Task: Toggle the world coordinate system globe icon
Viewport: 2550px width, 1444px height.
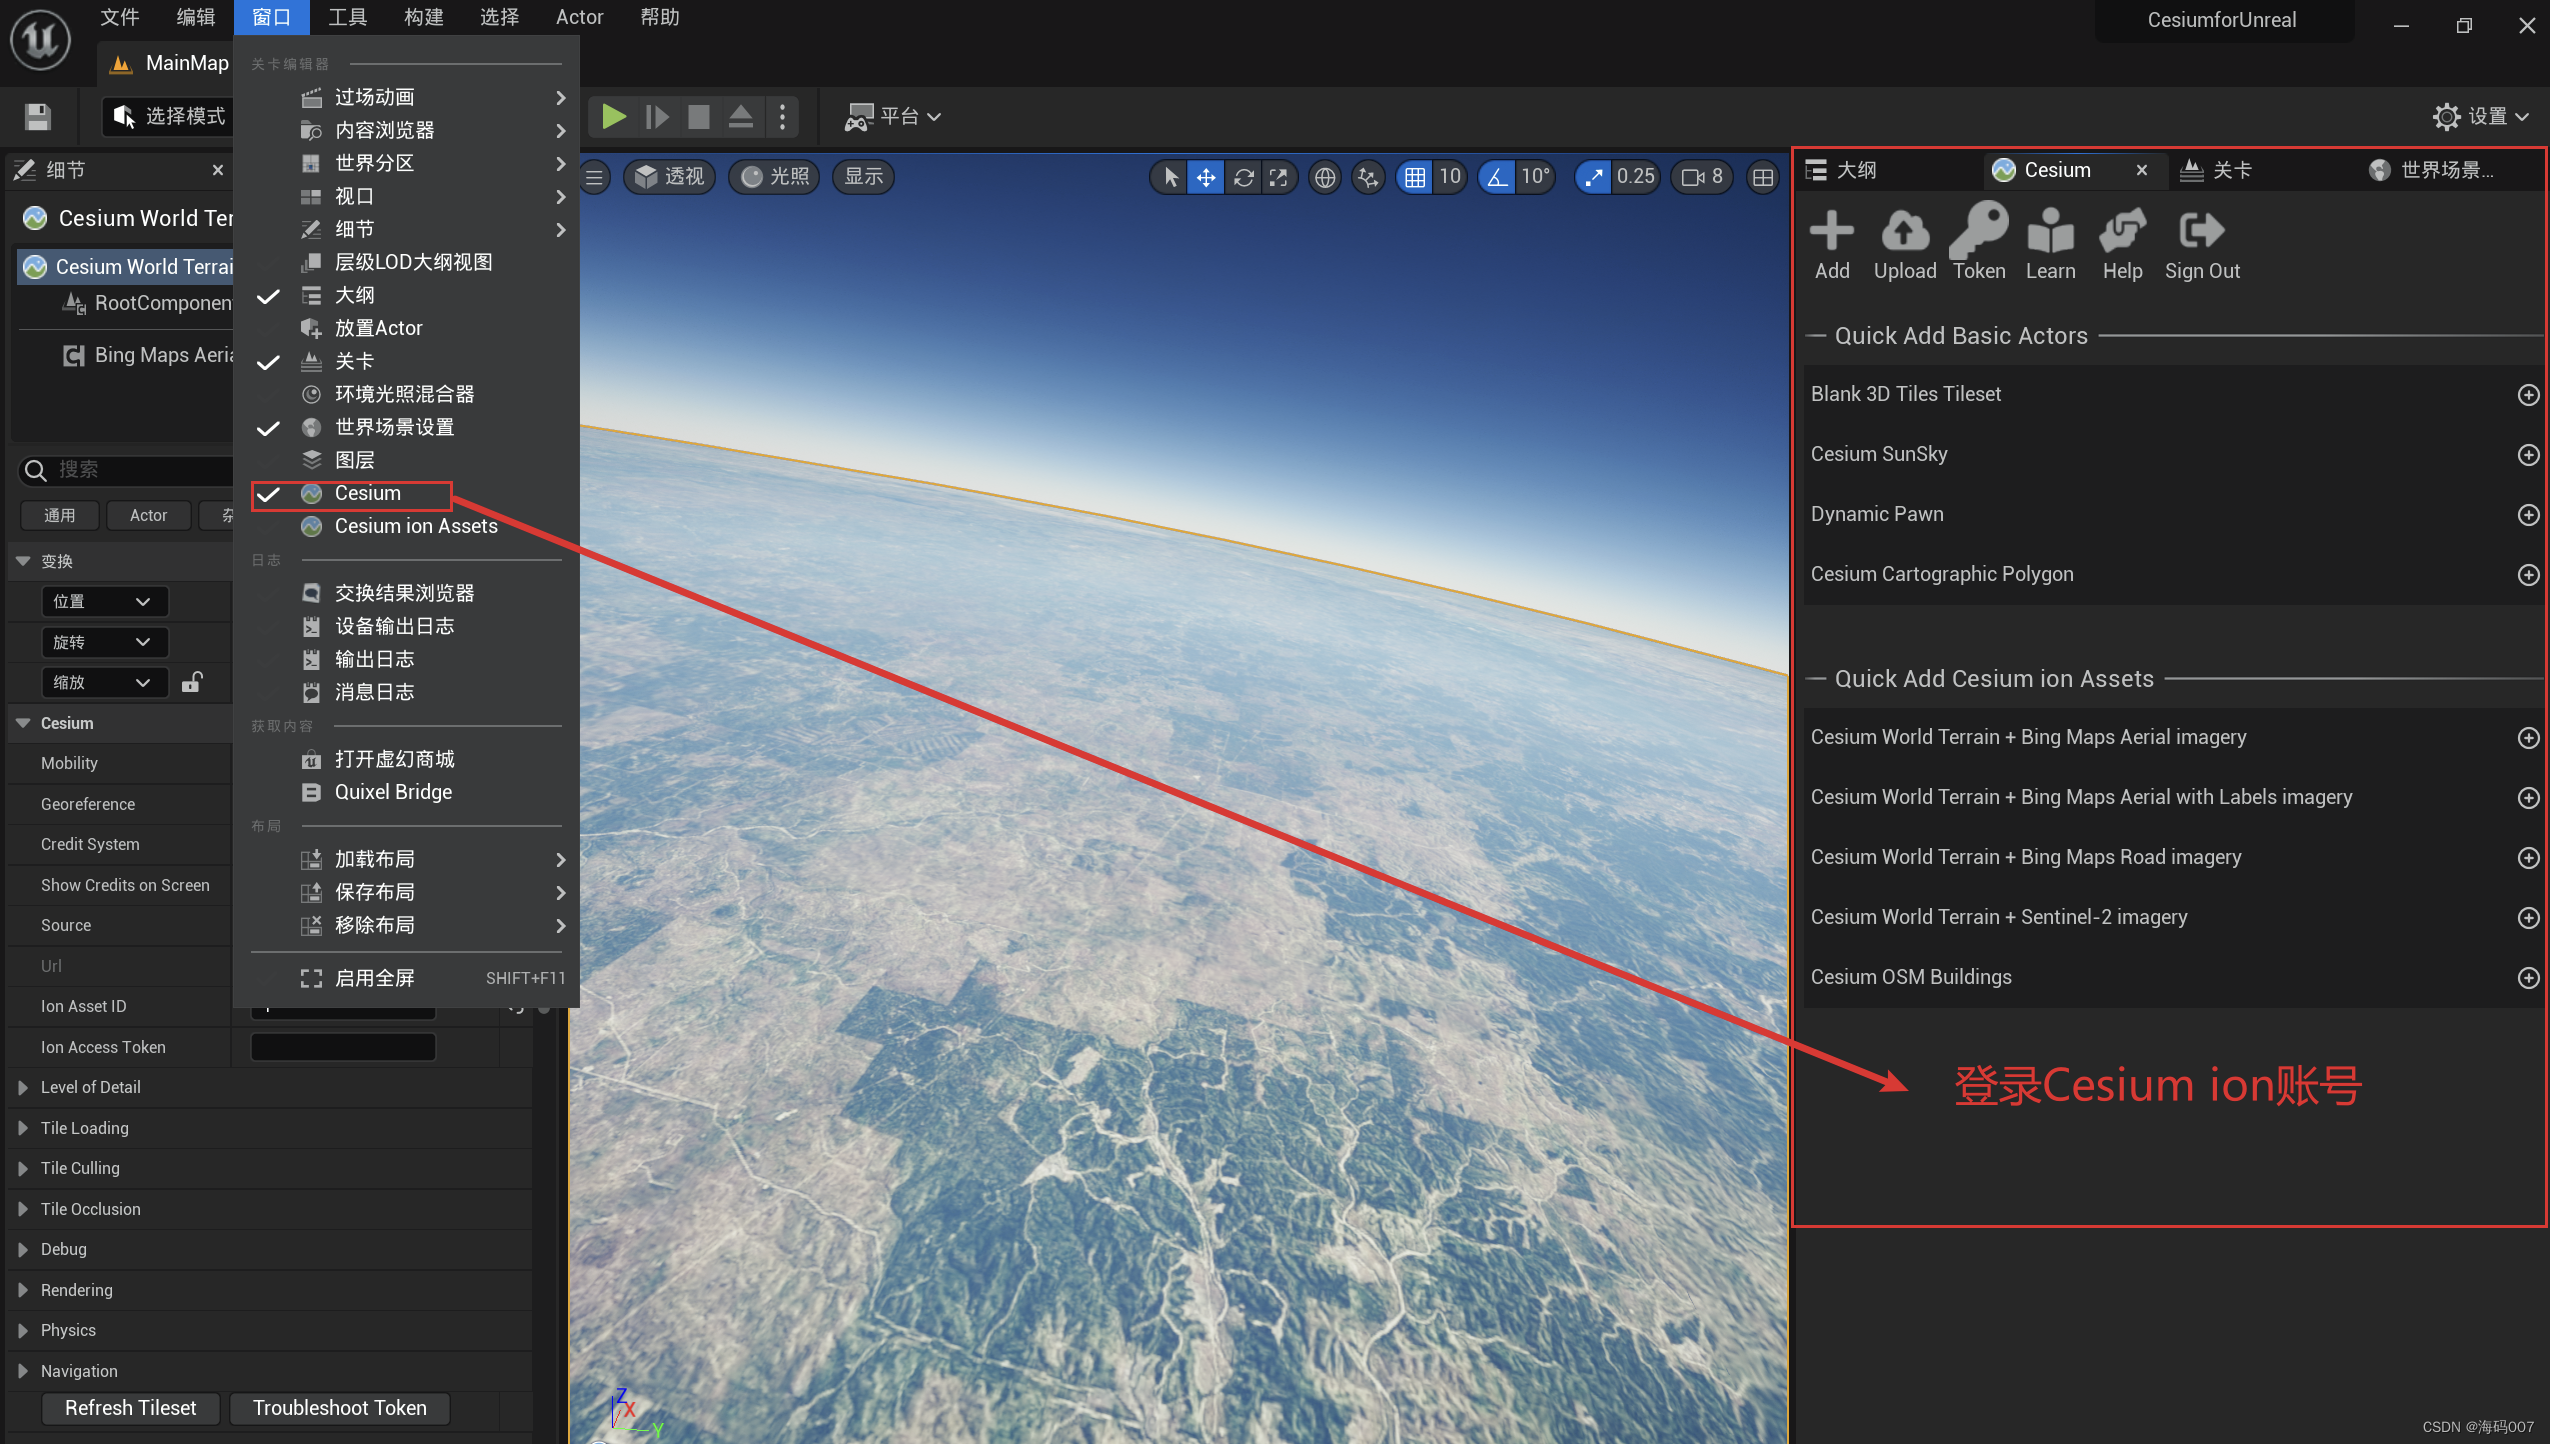Action: tap(1324, 177)
